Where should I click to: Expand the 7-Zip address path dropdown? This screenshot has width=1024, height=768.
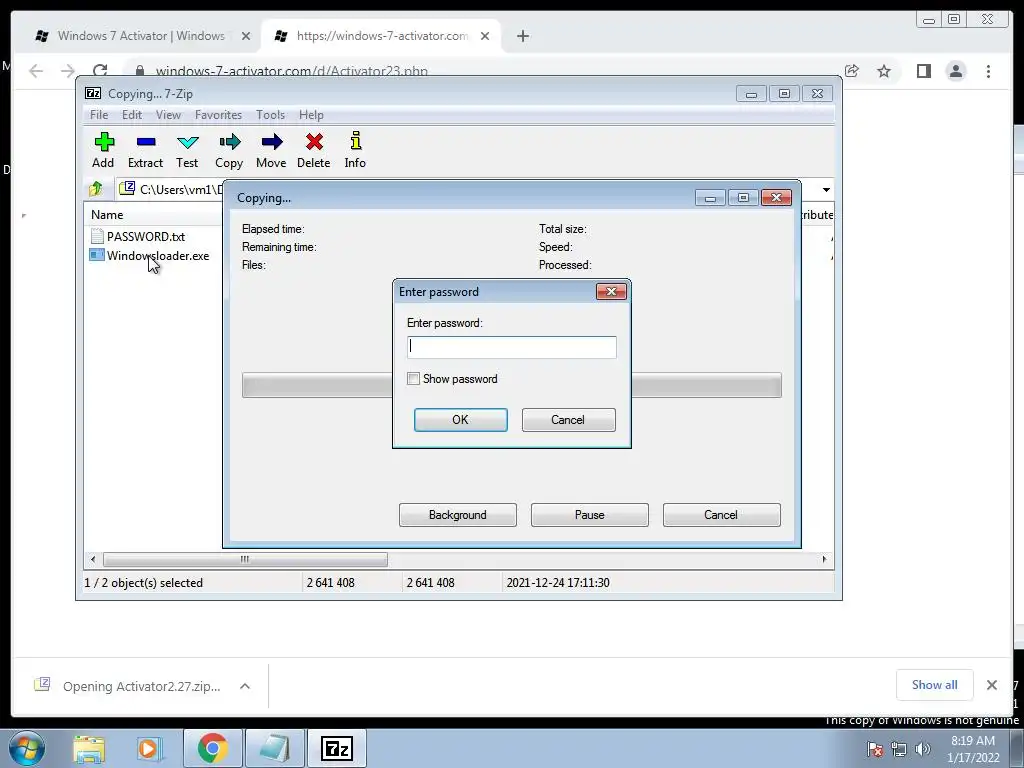coord(826,189)
